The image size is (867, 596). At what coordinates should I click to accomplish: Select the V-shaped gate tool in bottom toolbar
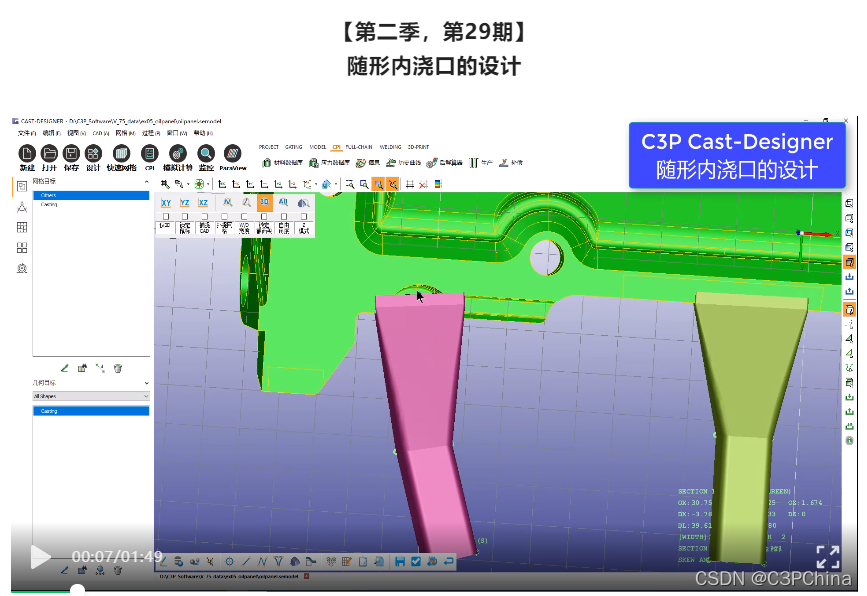coord(278,562)
